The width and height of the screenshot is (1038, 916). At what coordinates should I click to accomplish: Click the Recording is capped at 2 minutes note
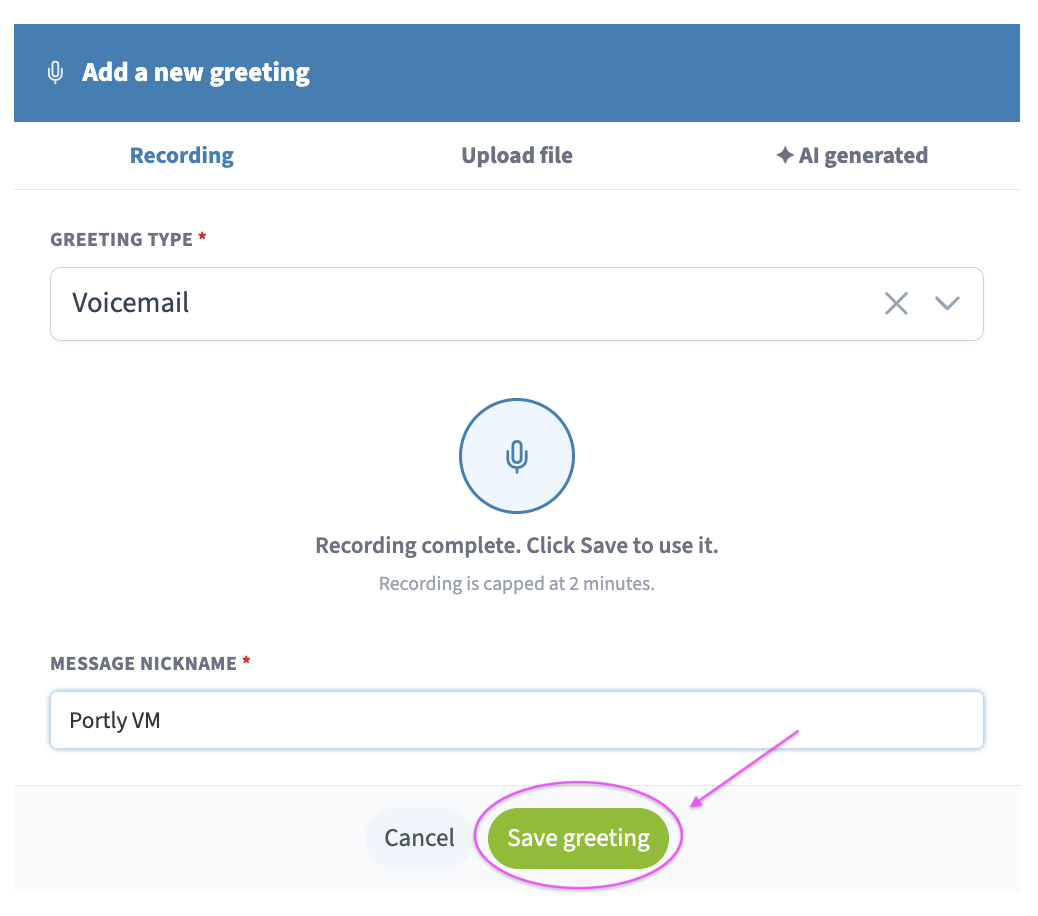(516, 584)
